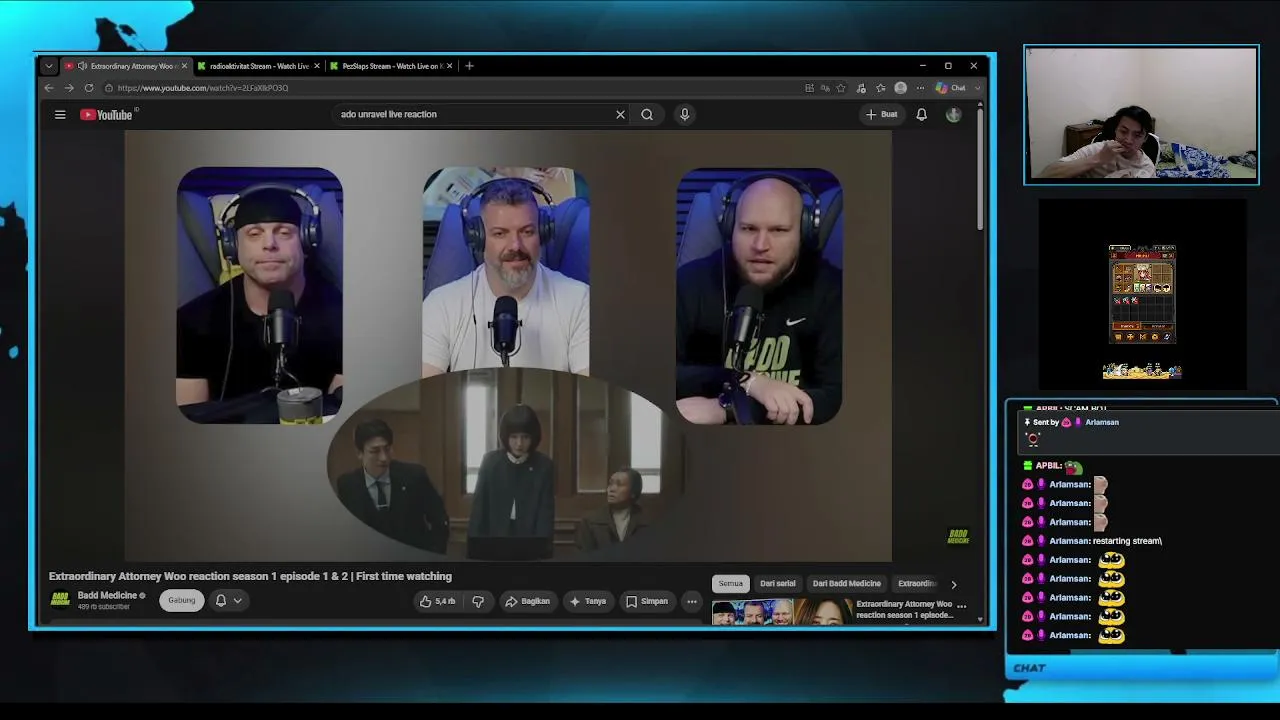Open the YouTube account avatar menu

tap(953, 114)
